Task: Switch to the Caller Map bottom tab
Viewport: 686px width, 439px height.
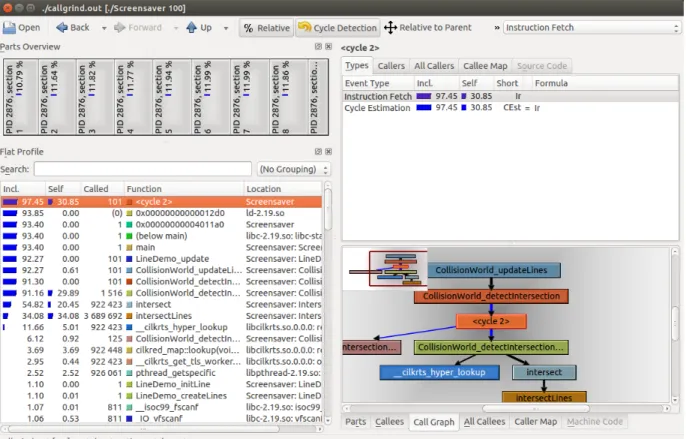Action: [x=536, y=422]
